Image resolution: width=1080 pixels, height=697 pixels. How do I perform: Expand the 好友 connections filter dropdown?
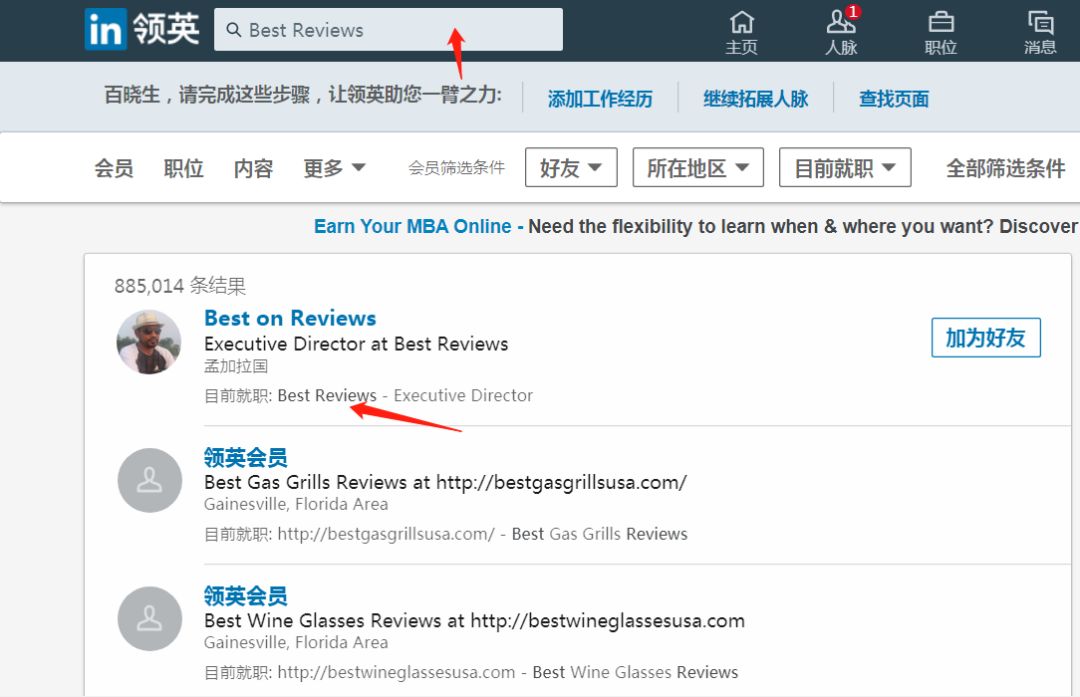(x=571, y=167)
